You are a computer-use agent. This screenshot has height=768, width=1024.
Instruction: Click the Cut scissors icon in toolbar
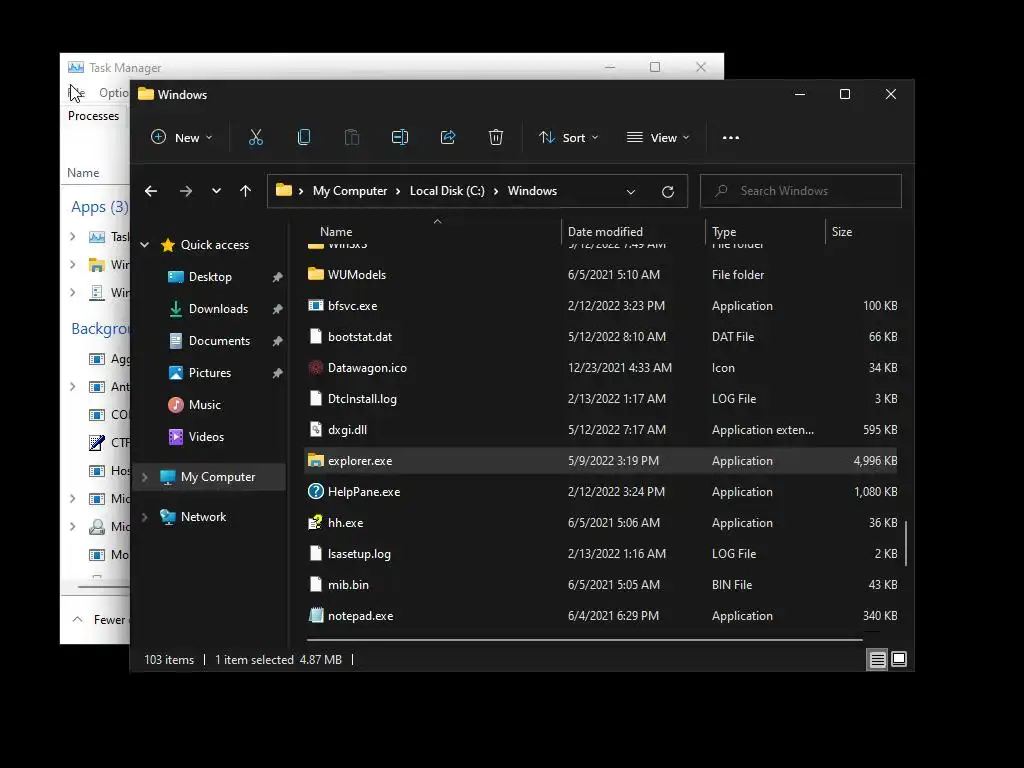255,137
